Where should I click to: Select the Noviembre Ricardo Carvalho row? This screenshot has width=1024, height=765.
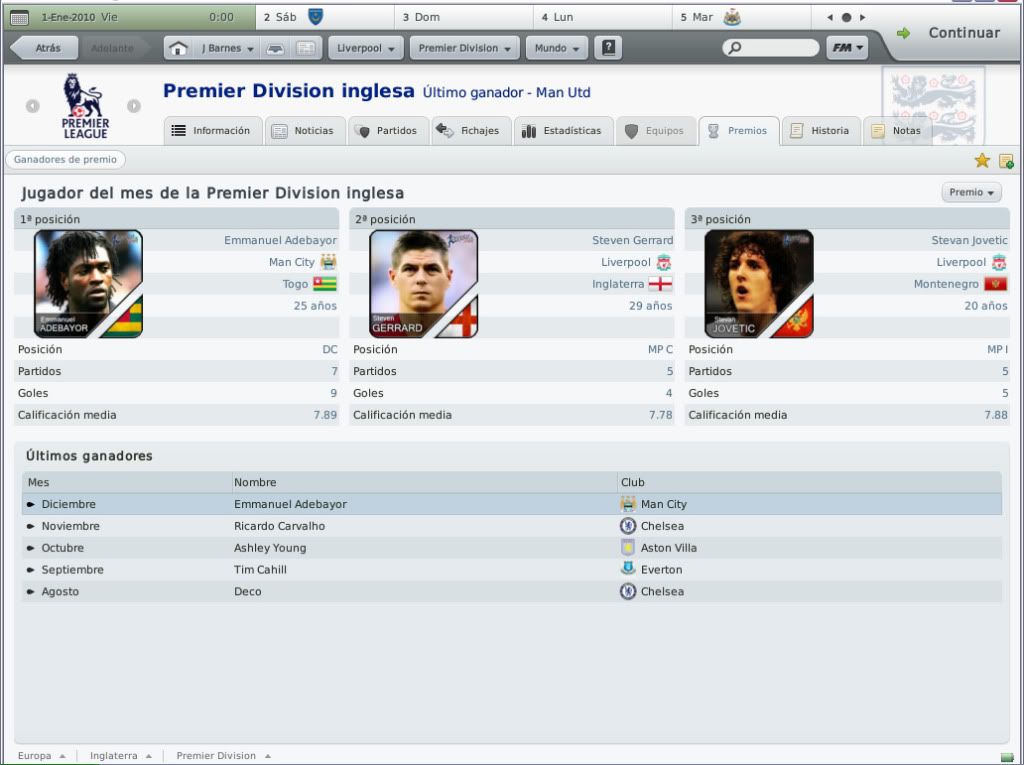[512, 526]
